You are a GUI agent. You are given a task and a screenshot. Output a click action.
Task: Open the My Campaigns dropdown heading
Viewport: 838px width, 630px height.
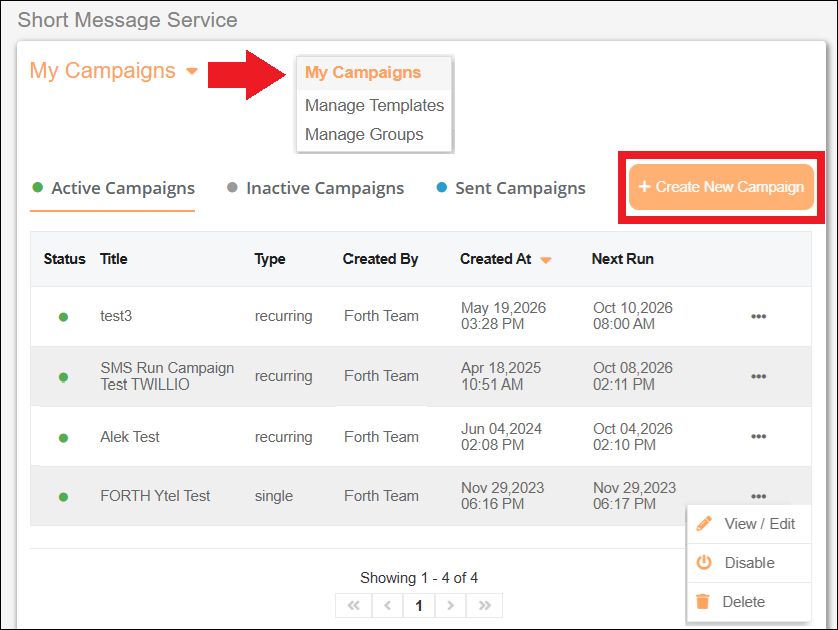114,71
